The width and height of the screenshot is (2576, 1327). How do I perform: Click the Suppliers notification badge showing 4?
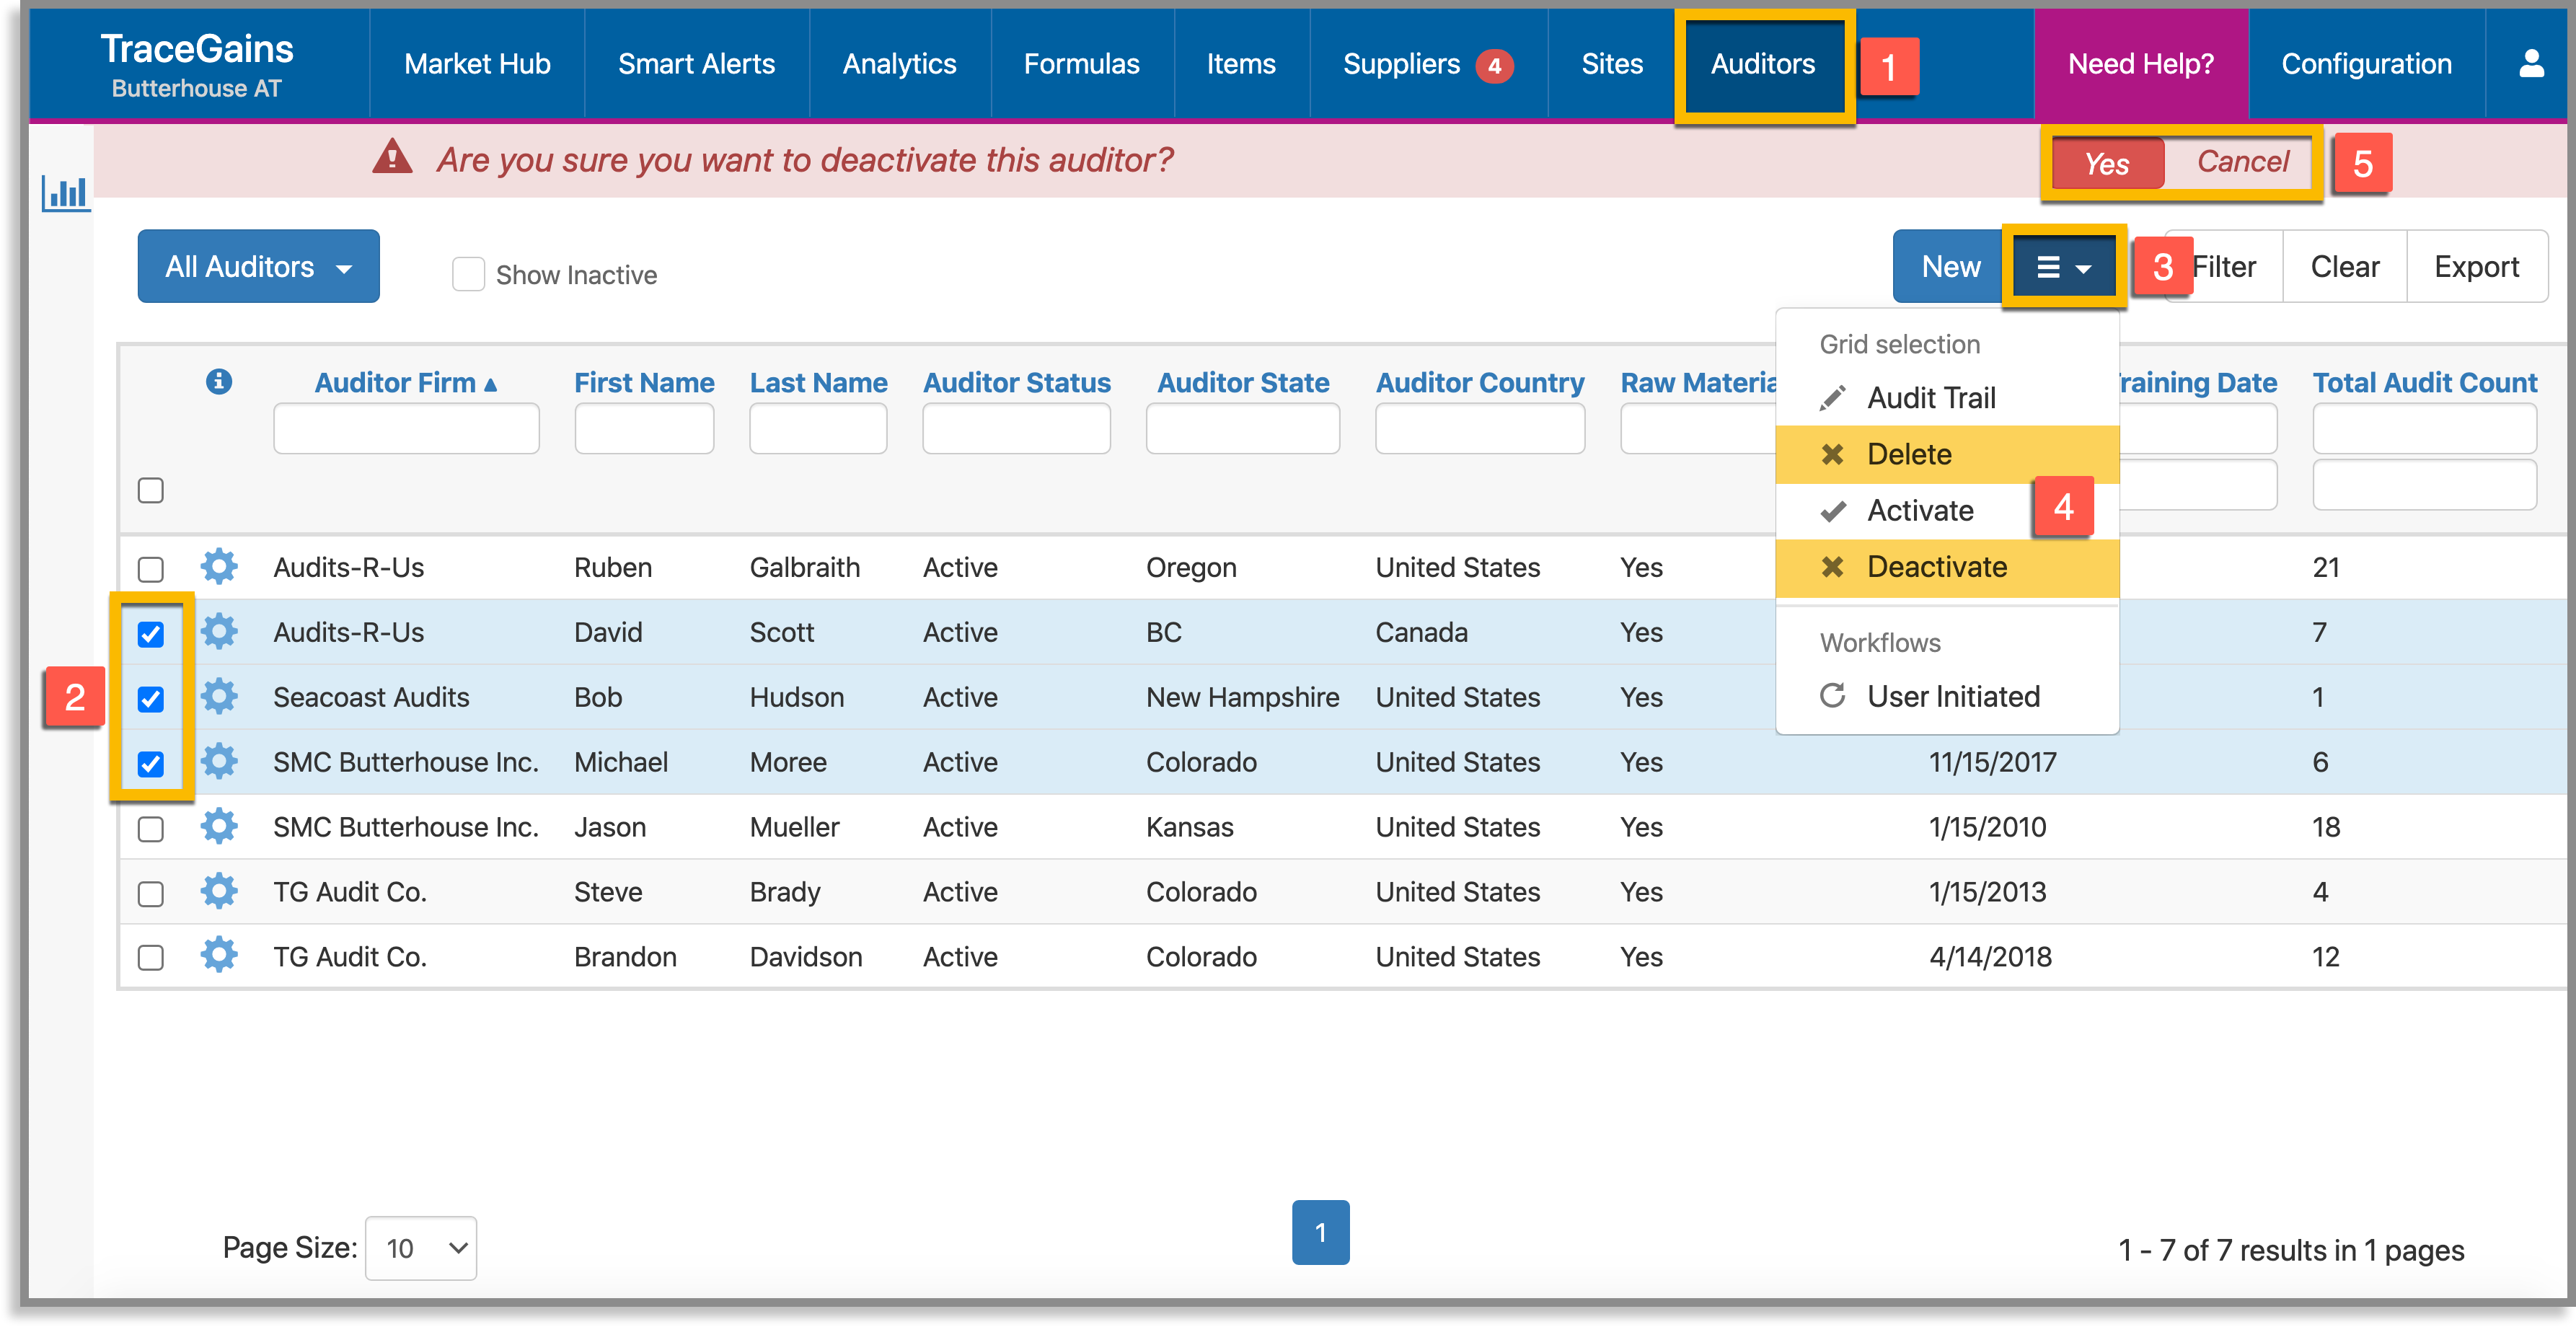pyautogui.click(x=1494, y=66)
